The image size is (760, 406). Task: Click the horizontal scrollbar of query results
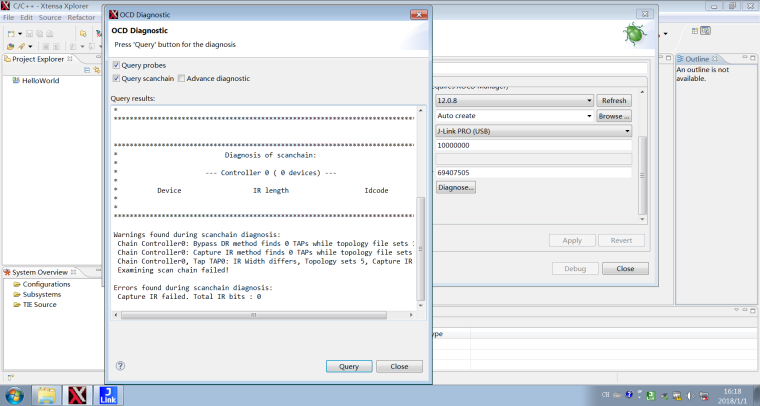coord(253,315)
